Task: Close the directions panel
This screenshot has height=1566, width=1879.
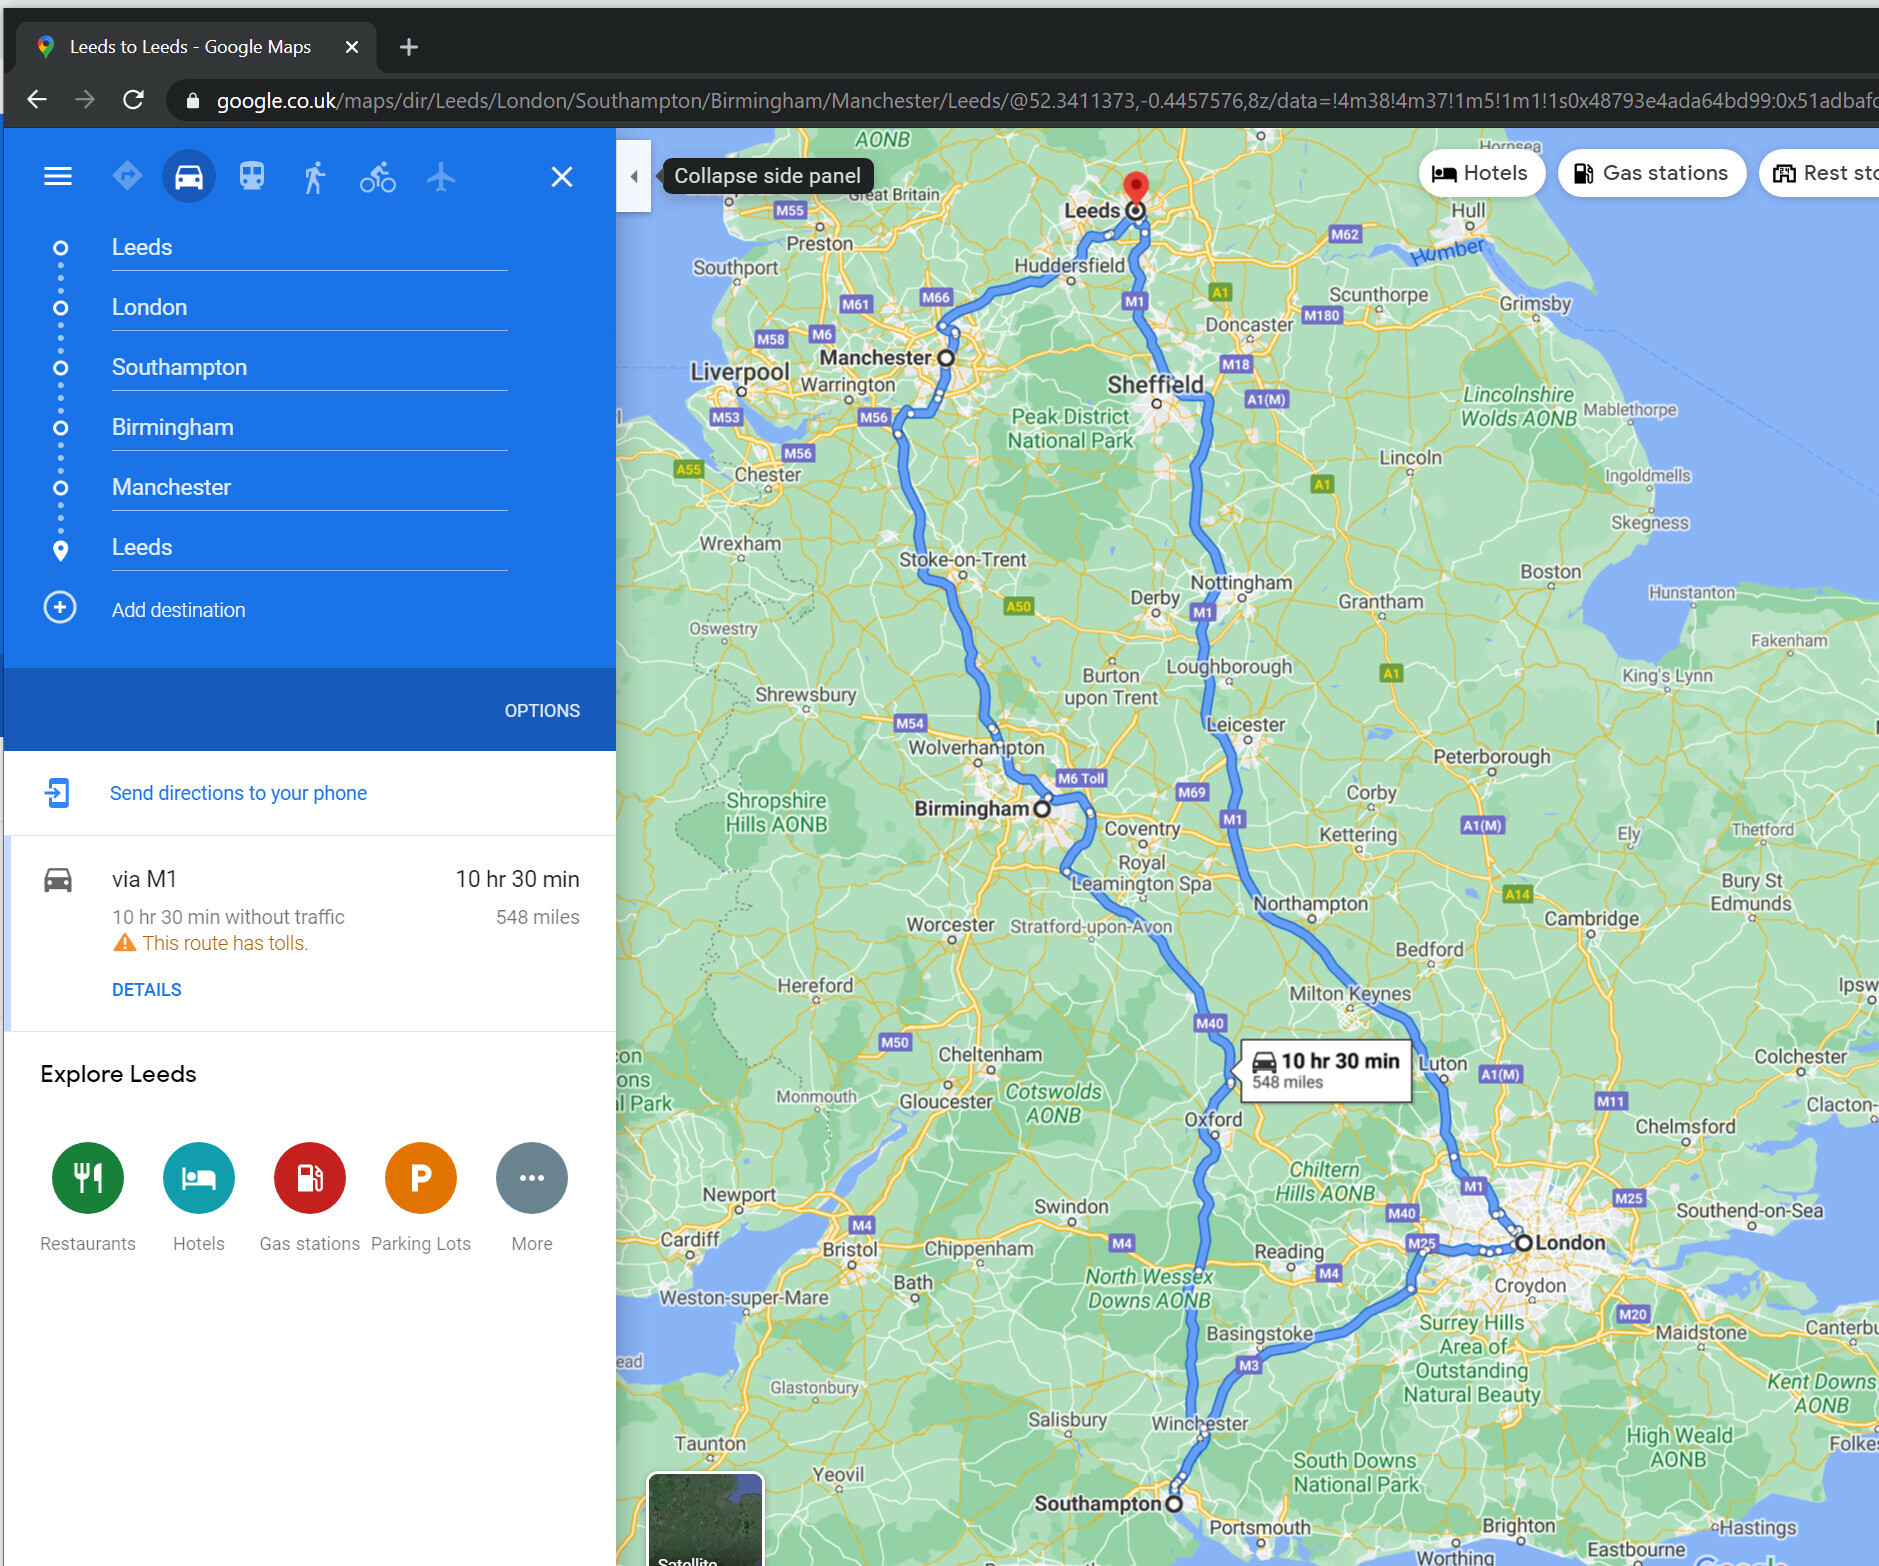Action: [562, 177]
